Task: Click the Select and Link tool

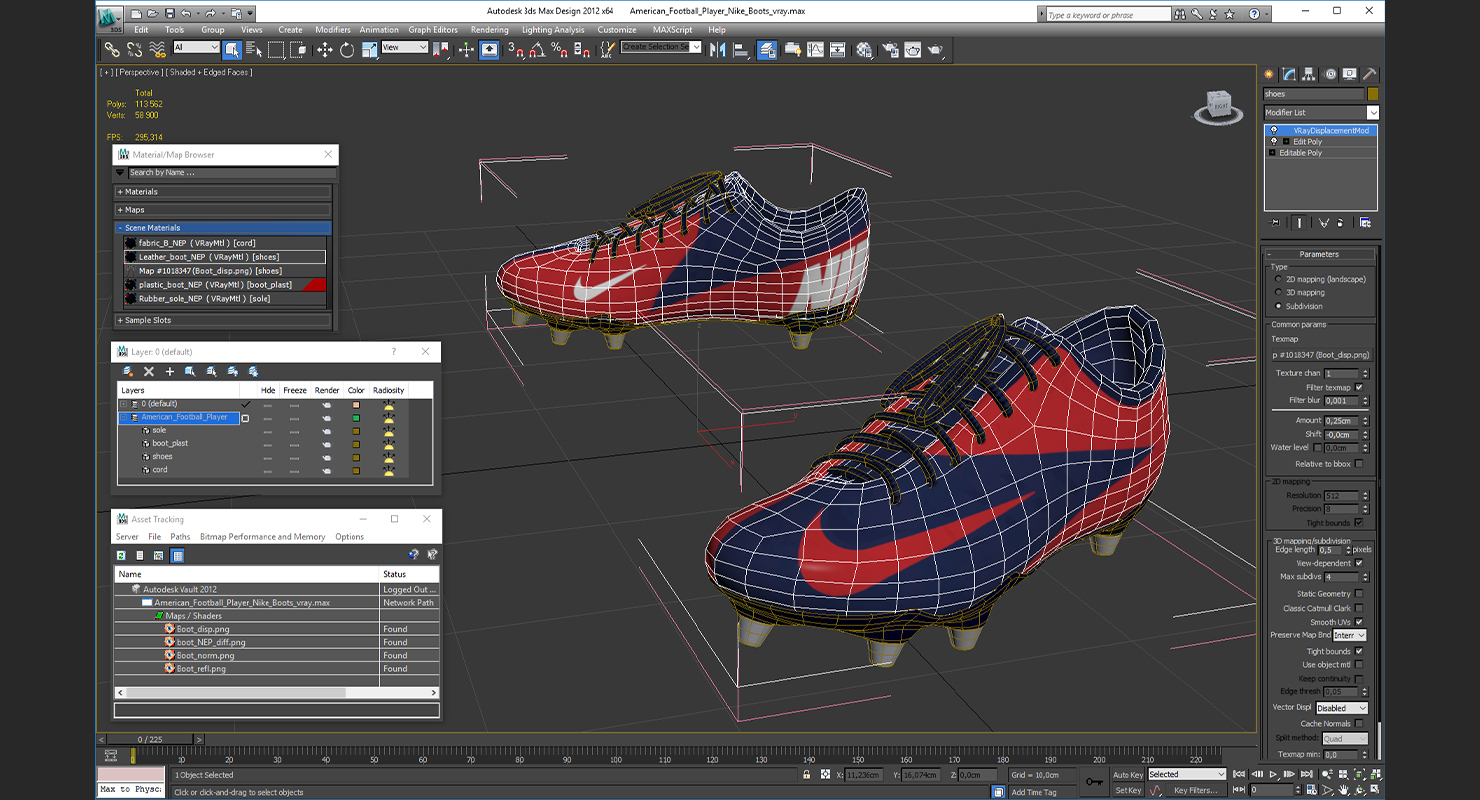Action: [x=112, y=49]
